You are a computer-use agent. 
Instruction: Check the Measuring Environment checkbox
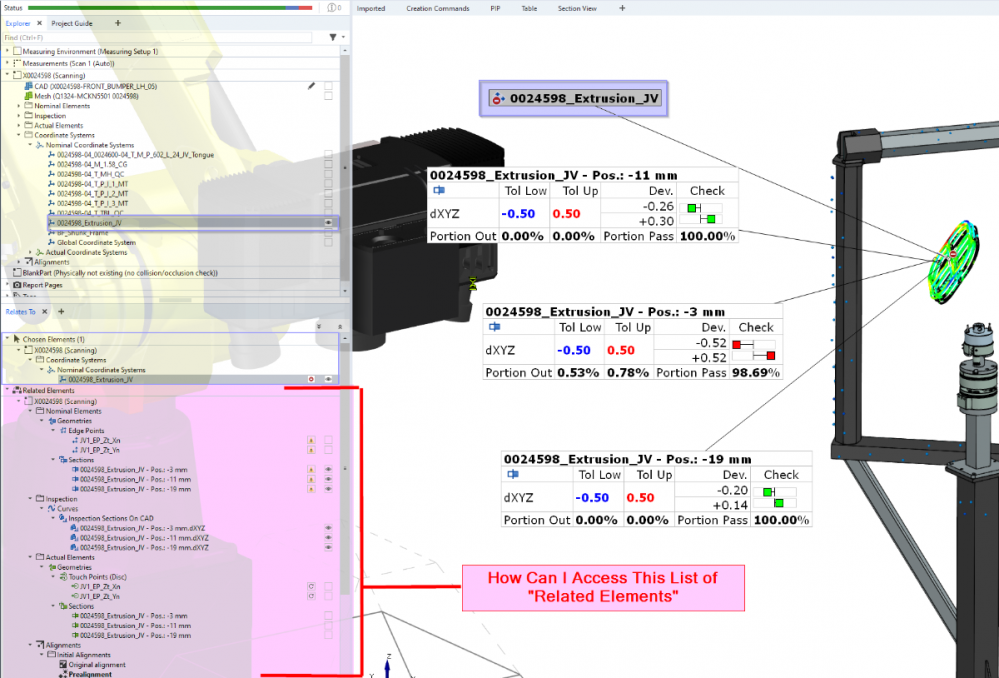16,51
